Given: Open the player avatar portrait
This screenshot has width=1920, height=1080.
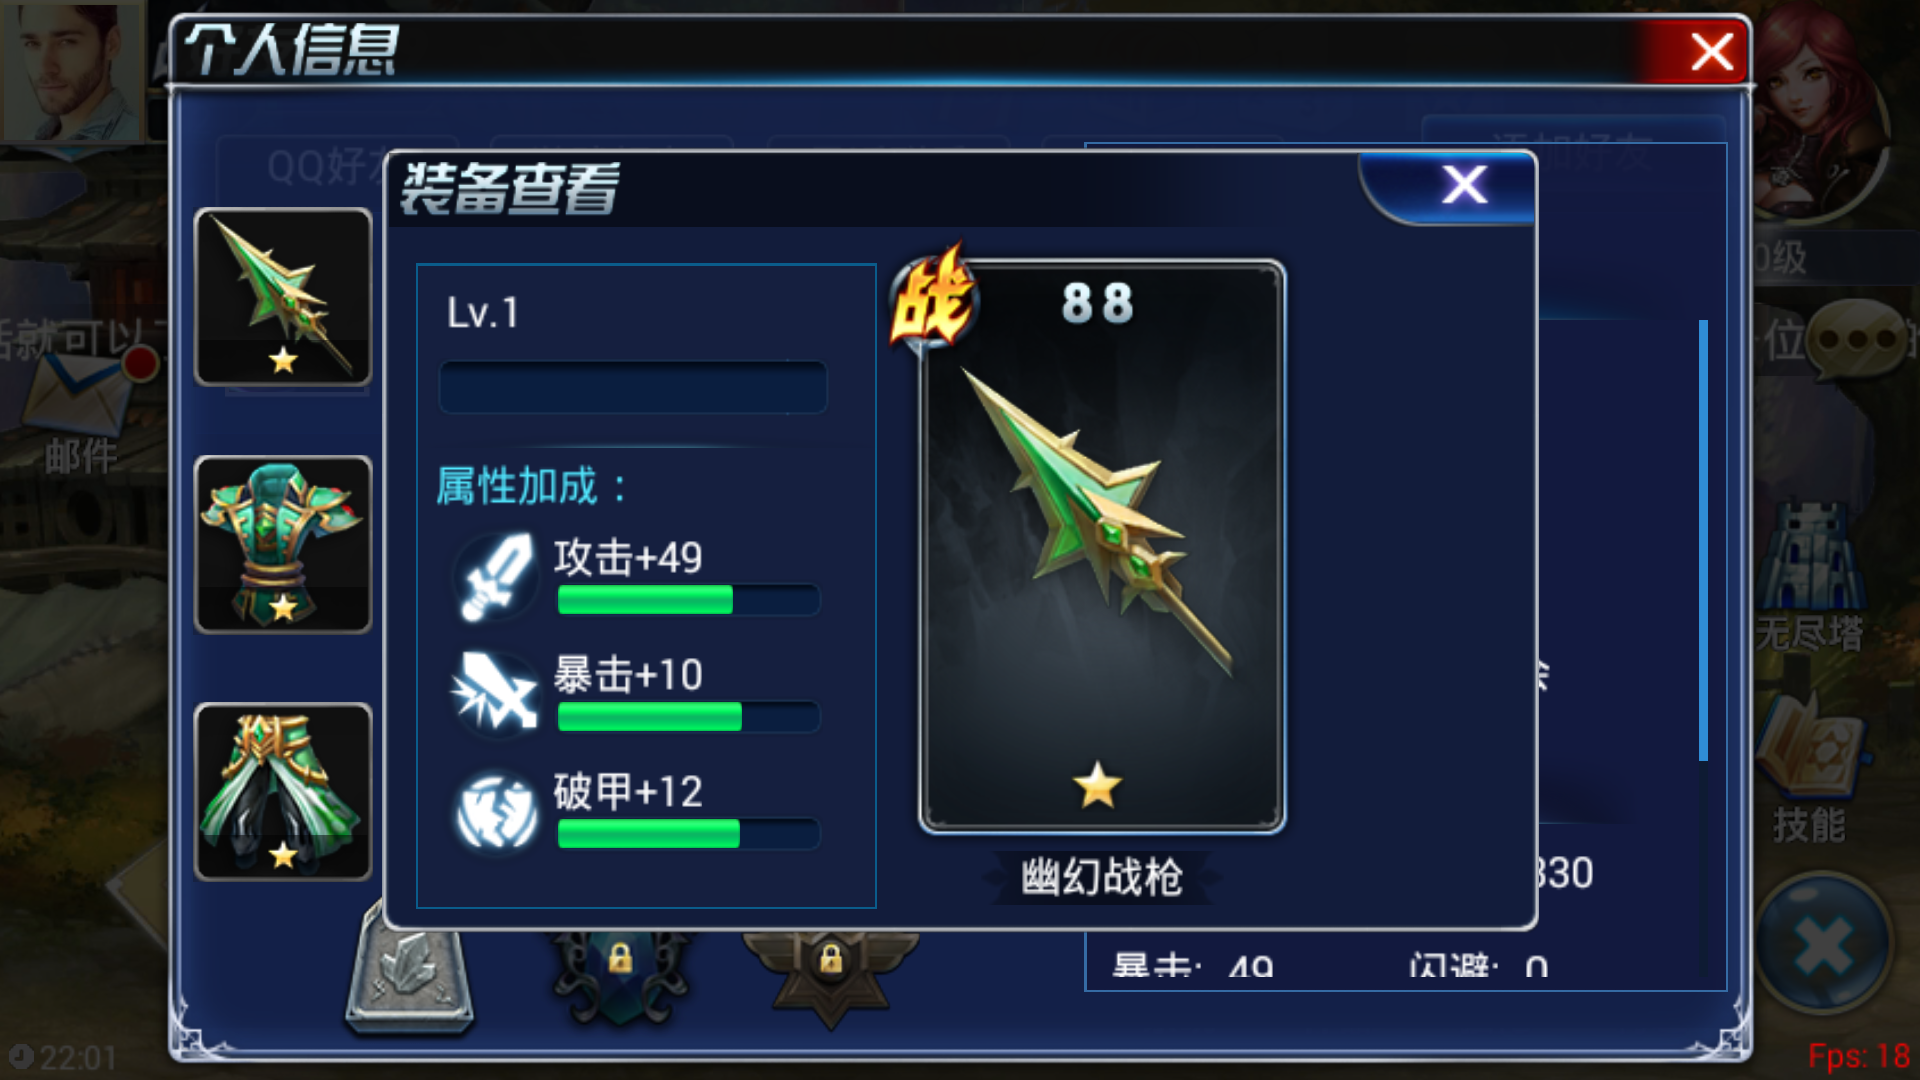Looking at the screenshot, I should [x=72, y=70].
